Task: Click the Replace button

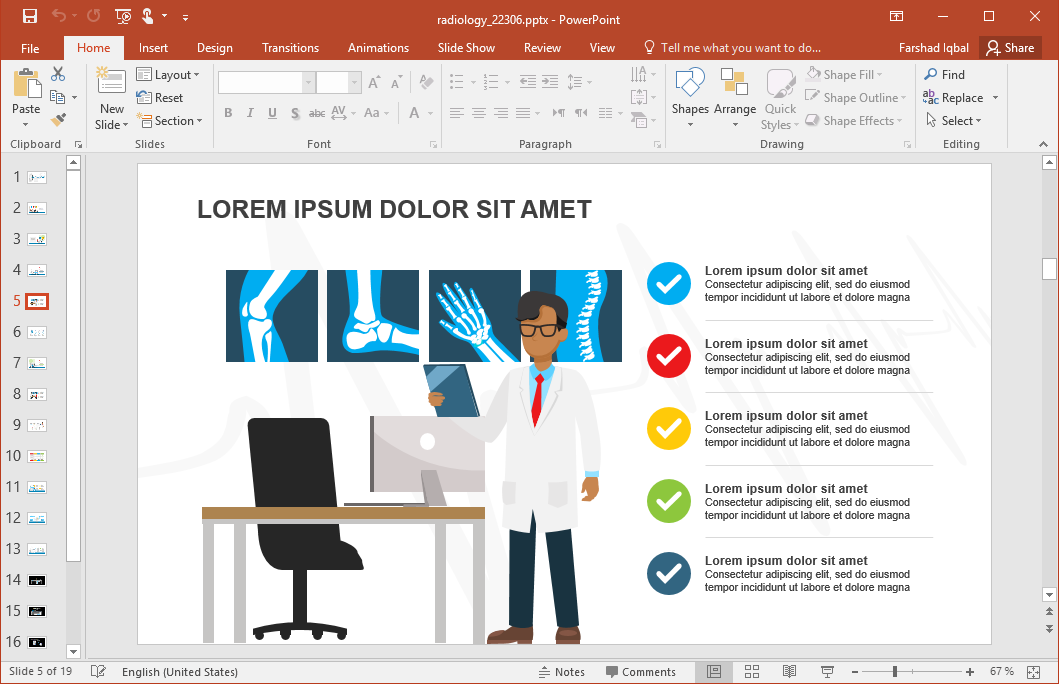Action: tap(954, 98)
